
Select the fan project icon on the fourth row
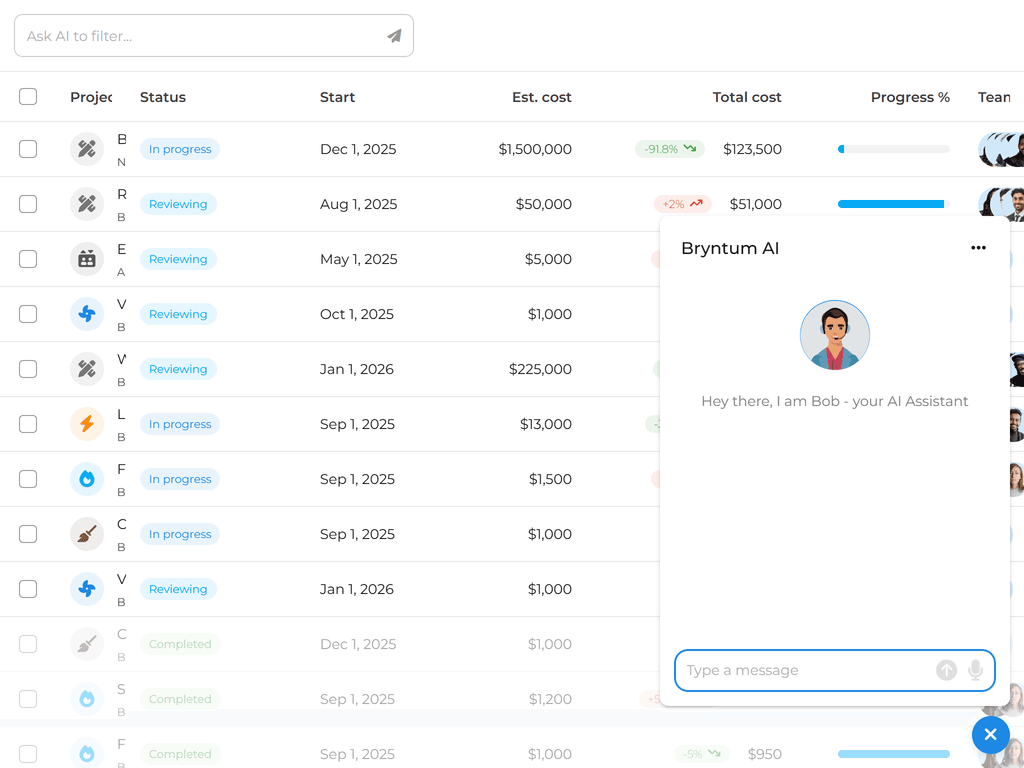(x=86, y=313)
